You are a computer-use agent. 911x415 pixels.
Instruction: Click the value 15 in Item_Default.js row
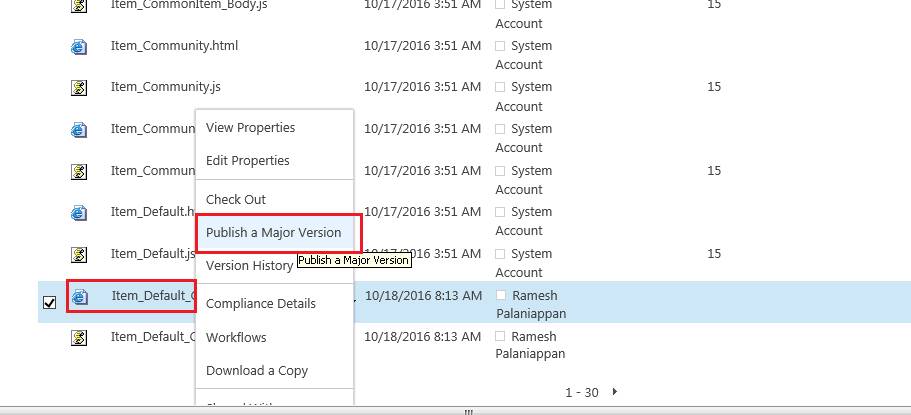pos(714,254)
